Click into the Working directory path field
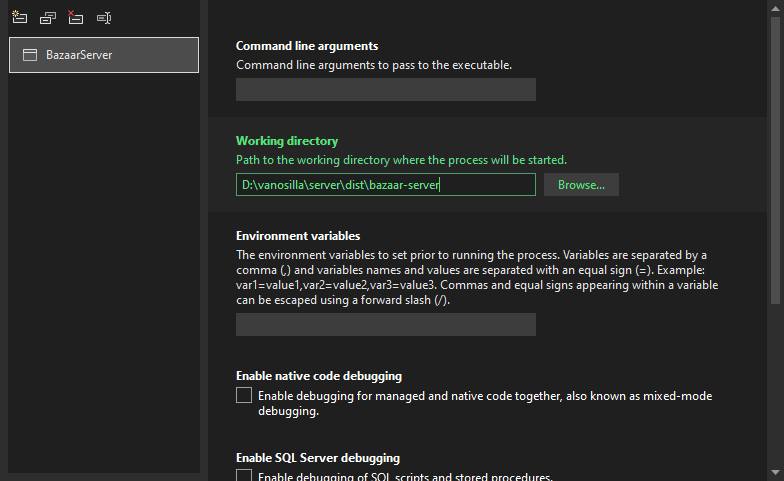 point(385,185)
